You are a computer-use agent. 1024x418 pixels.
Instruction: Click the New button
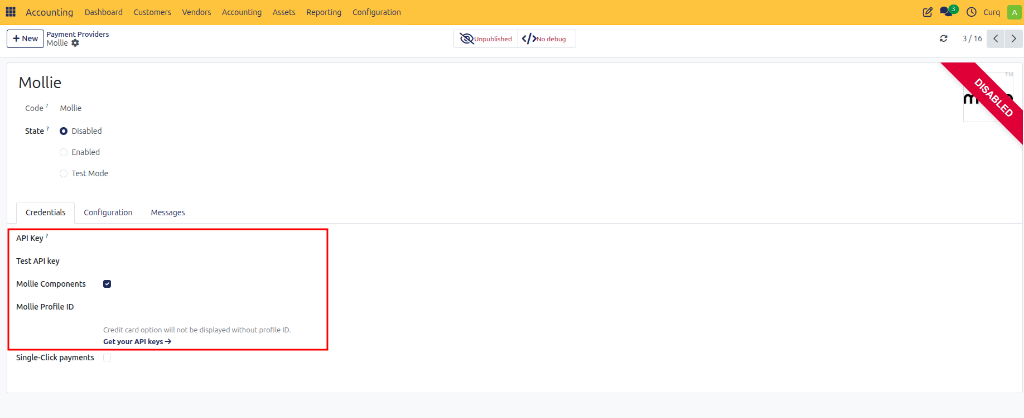tap(25, 39)
